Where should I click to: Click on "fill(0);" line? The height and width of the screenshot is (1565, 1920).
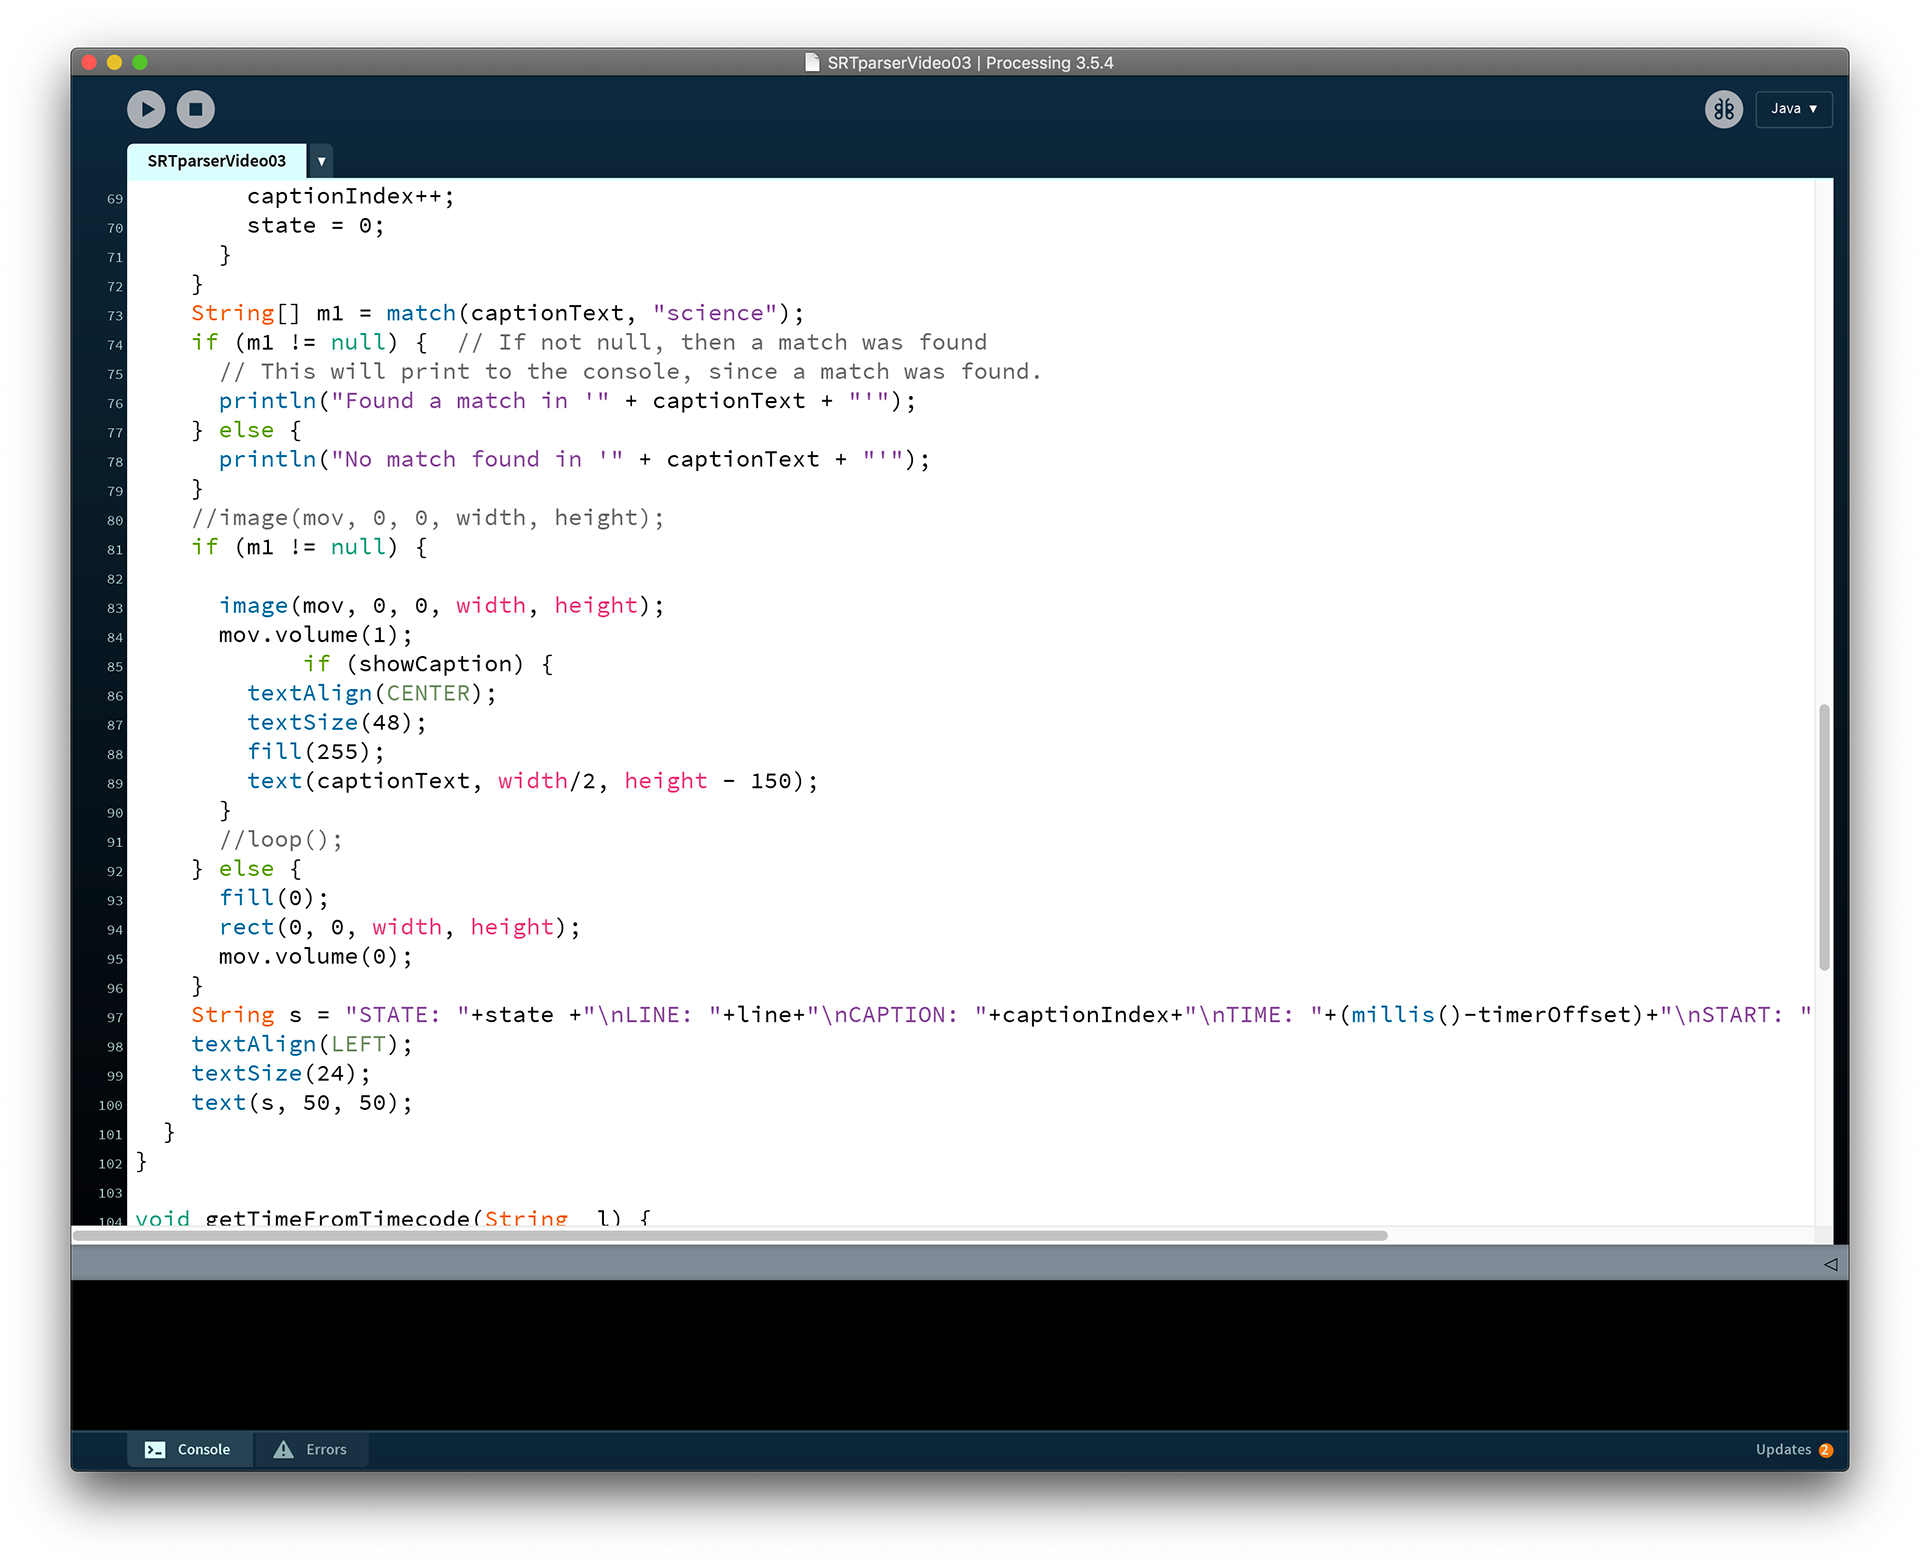273,898
